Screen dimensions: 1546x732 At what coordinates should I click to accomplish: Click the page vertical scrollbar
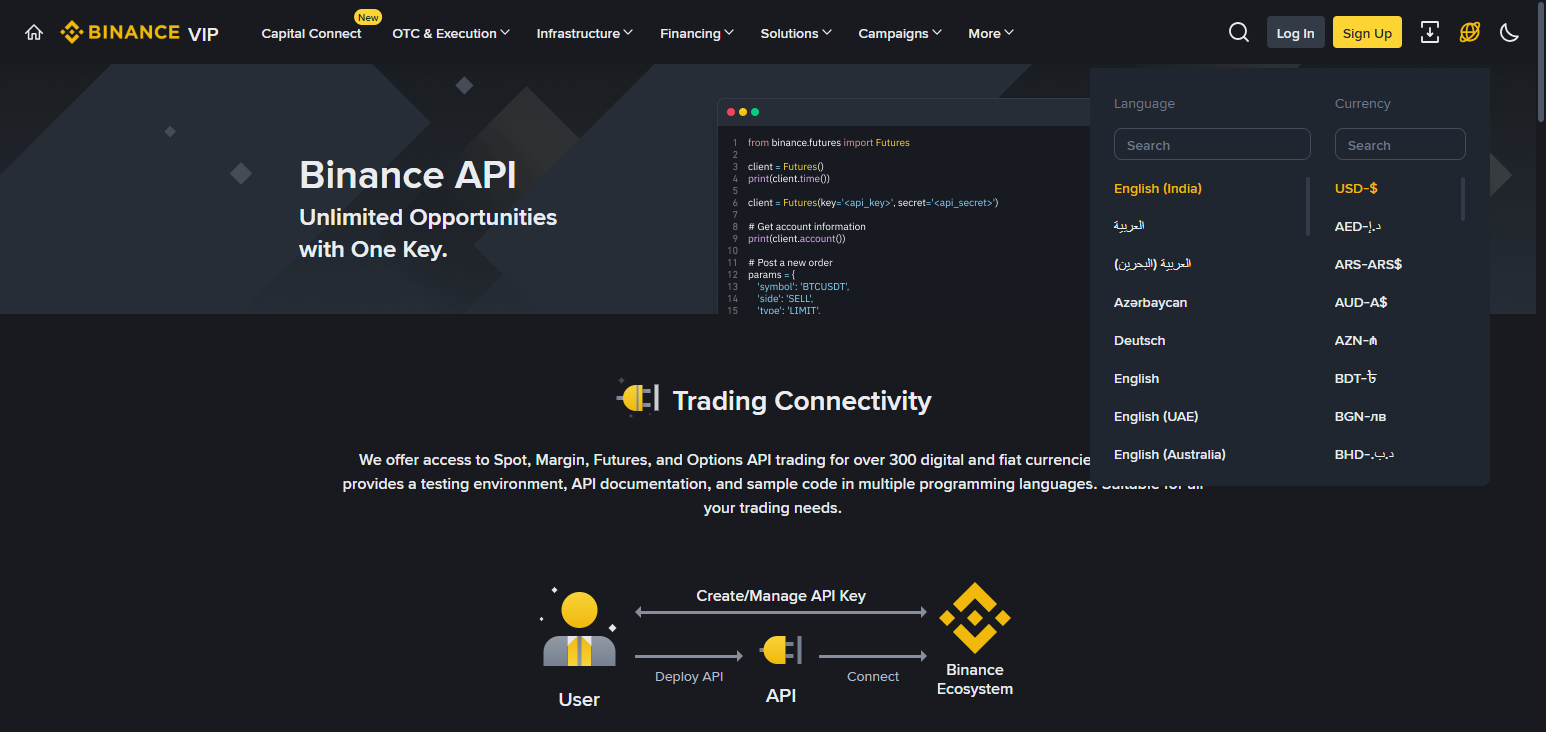click(1541, 64)
